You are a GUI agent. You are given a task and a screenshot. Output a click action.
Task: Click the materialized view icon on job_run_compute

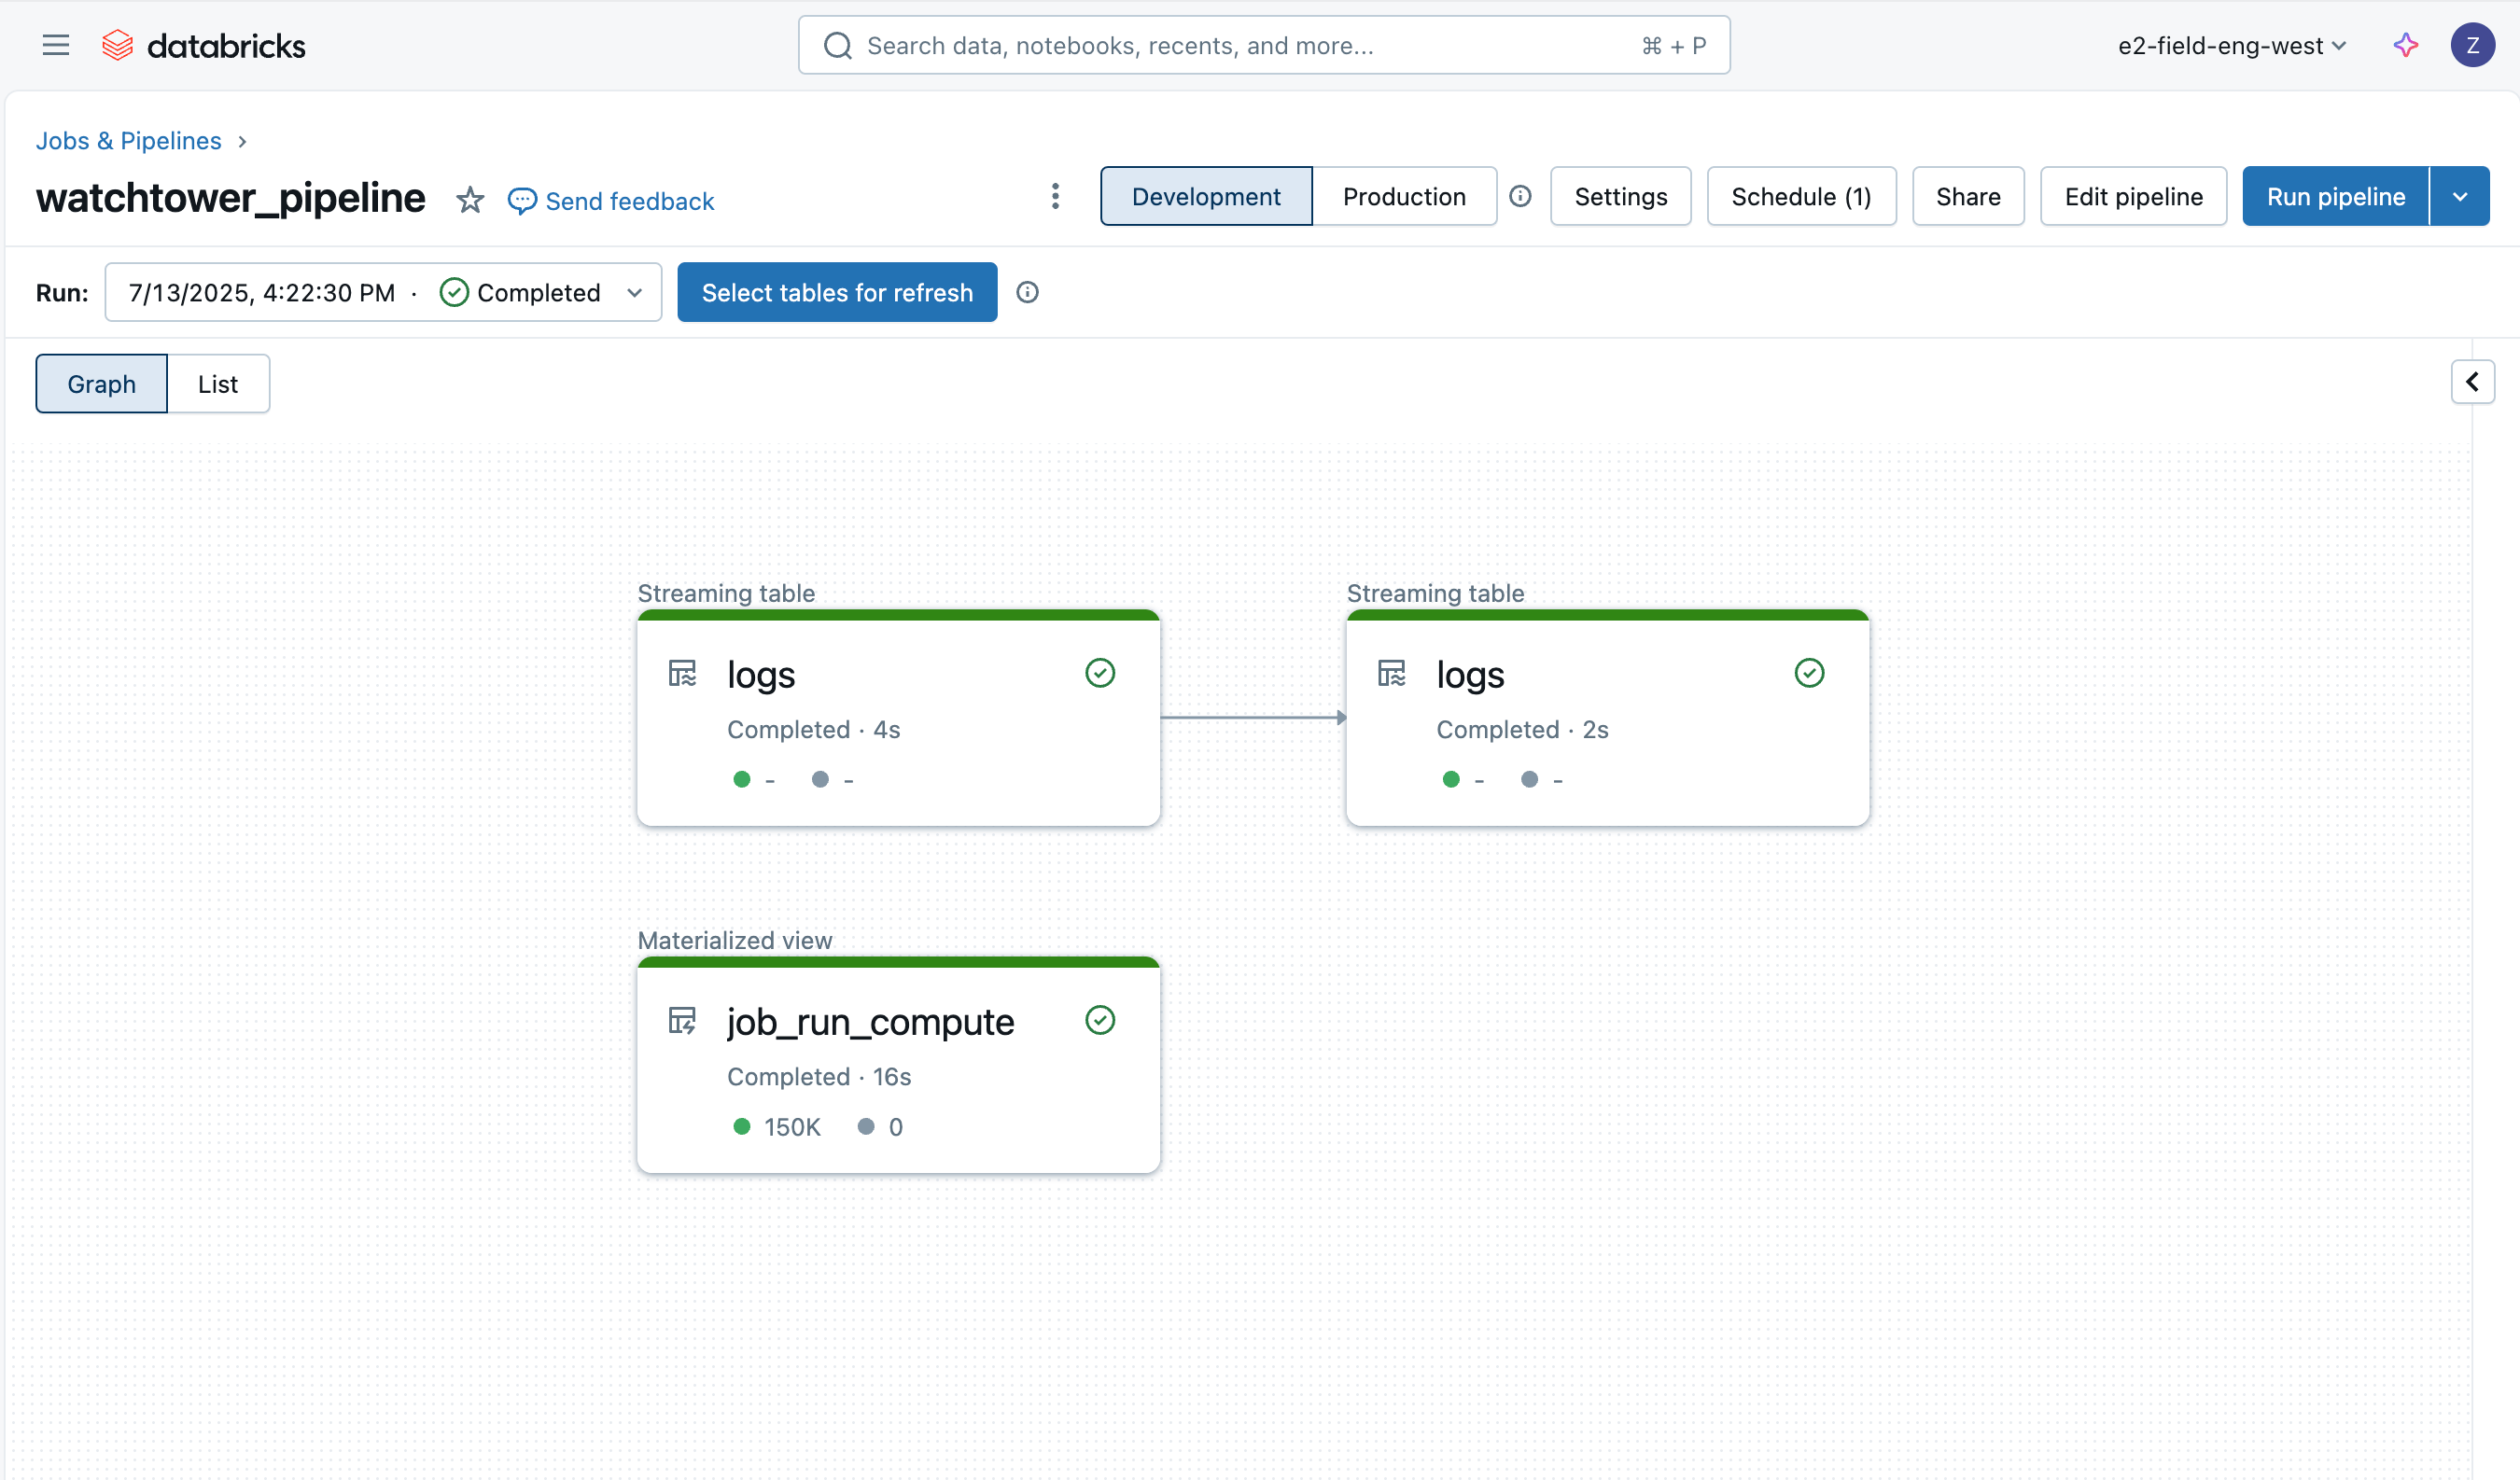(x=684, y=1021)
